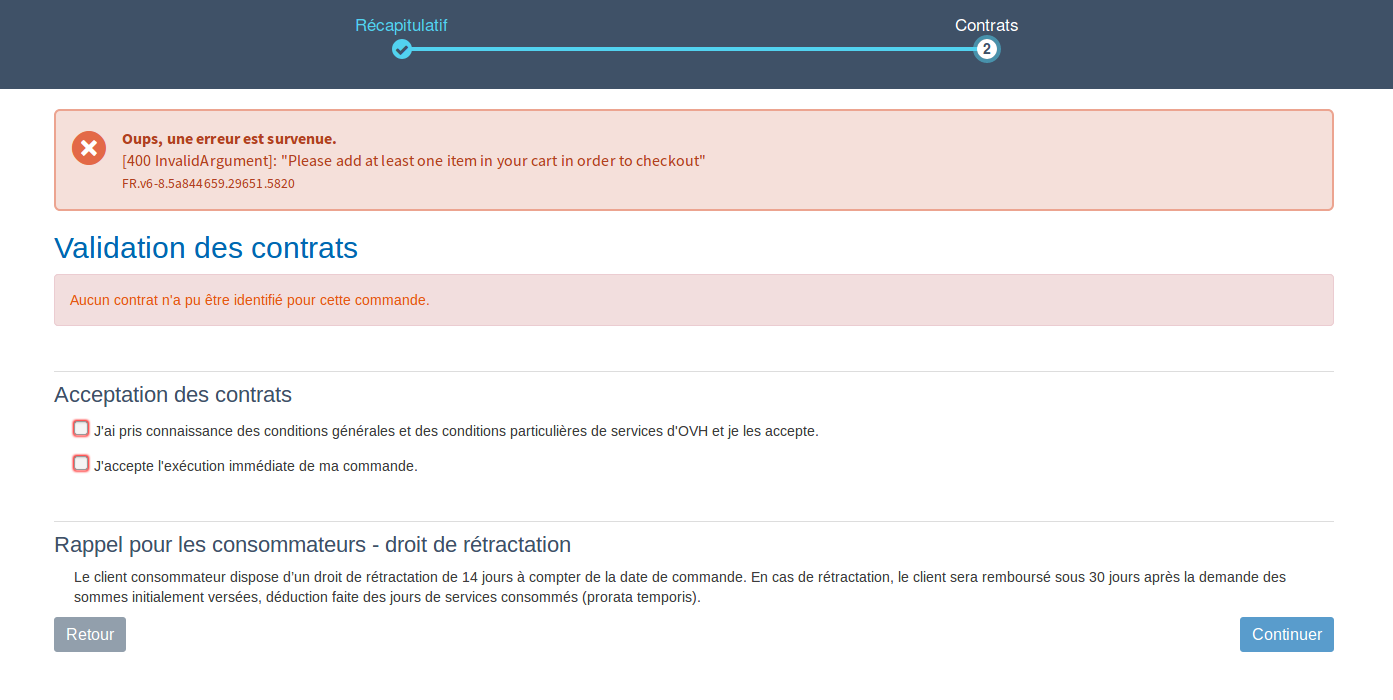Click the "Oups, une erreur est survenue" title
1393x700 pixels.
229,139
